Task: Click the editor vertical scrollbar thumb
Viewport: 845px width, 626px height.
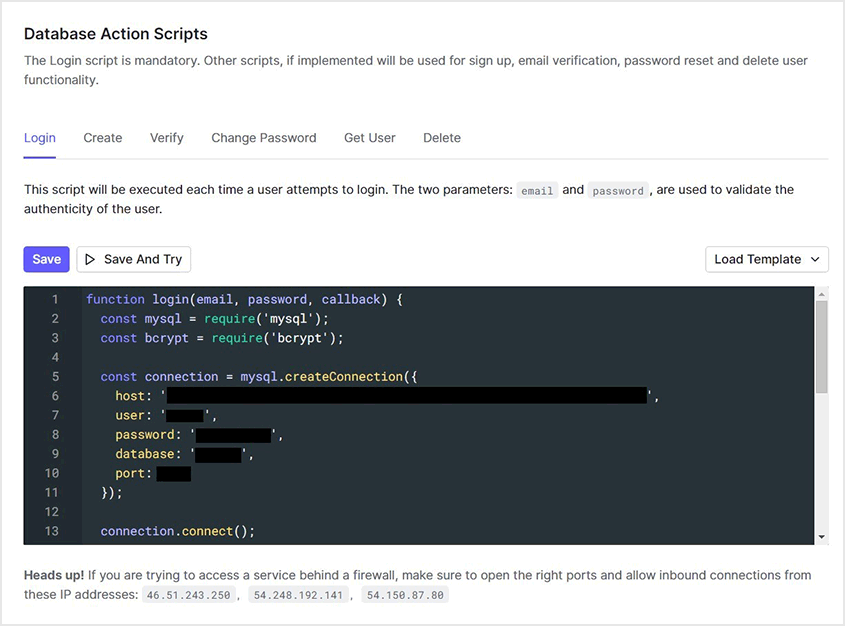Action: pos(822,345)
